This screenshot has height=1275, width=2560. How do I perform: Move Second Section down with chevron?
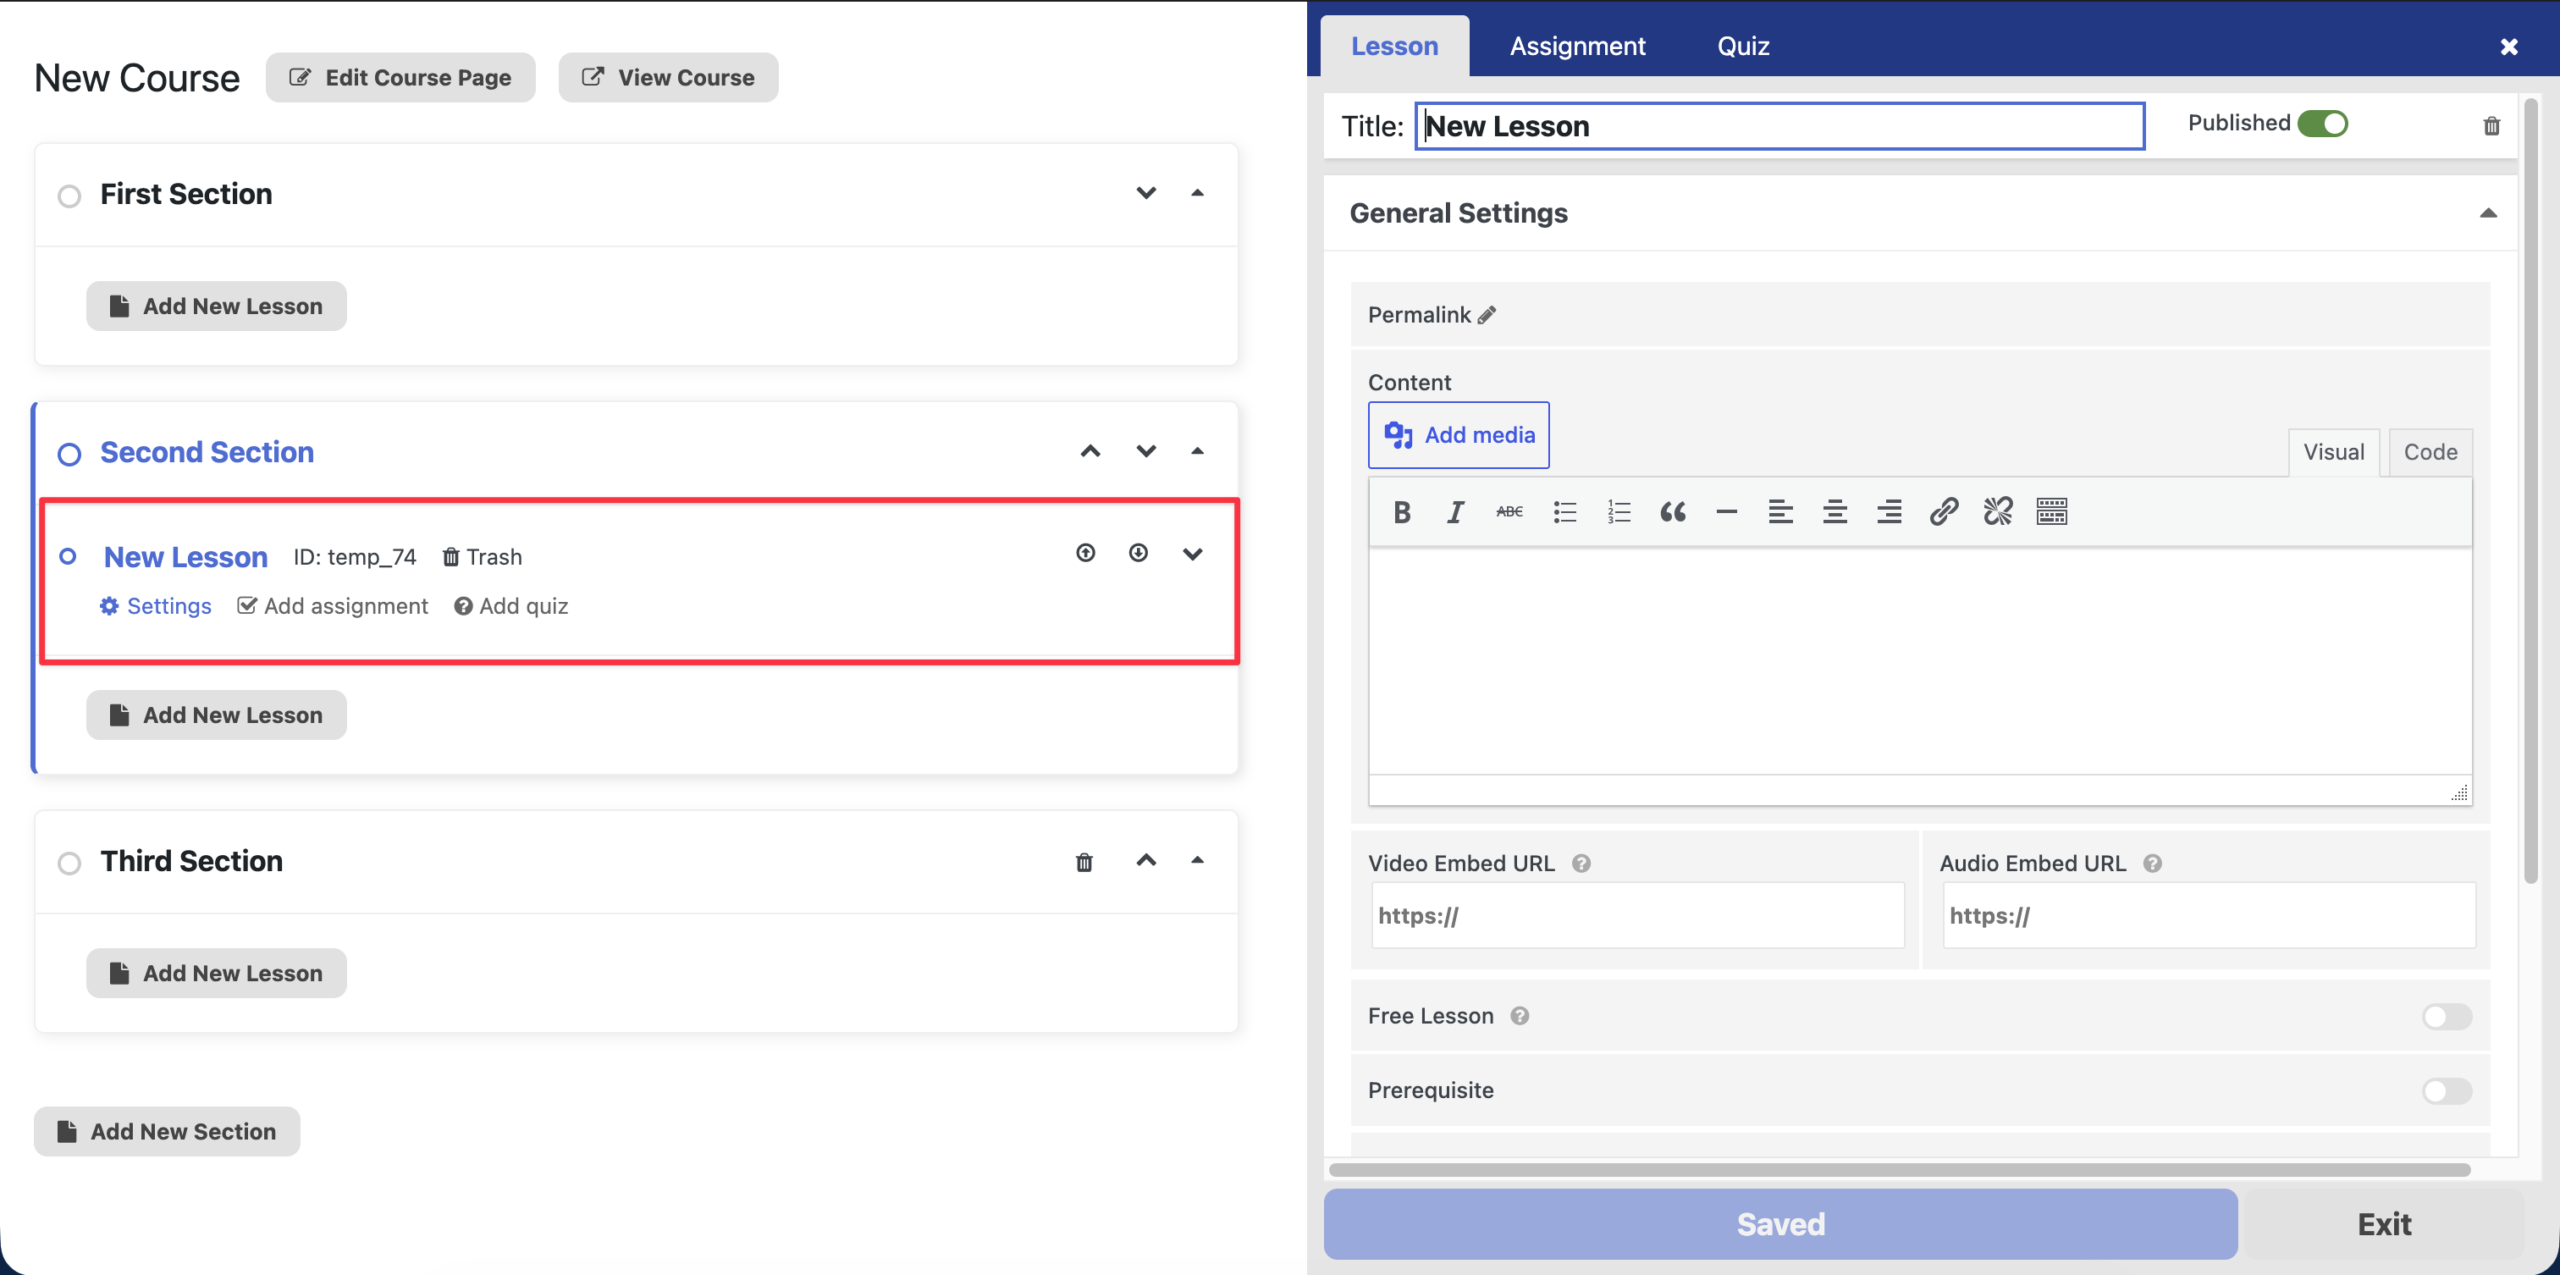(1146, 451)
